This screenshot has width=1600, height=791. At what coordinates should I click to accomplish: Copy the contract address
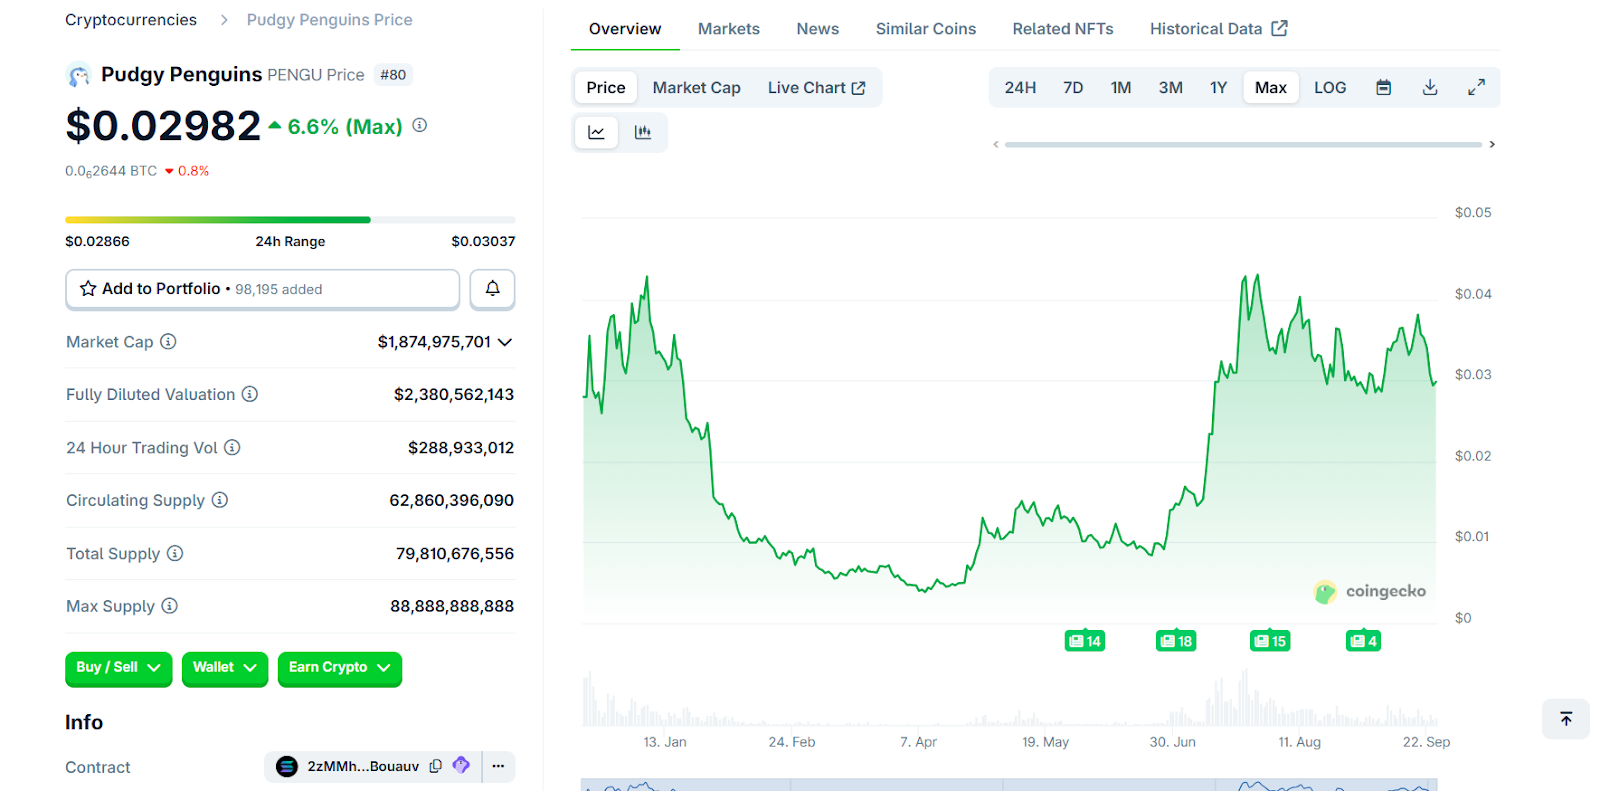tap(436, 766)
